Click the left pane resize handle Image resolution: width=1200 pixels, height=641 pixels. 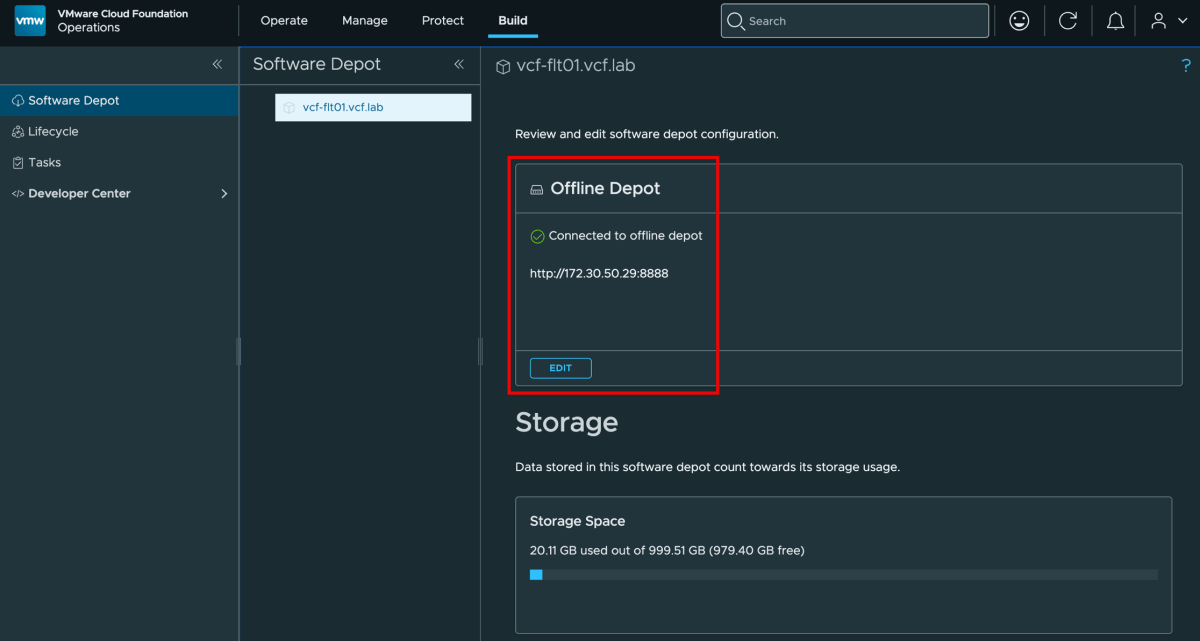pos(238,351)
